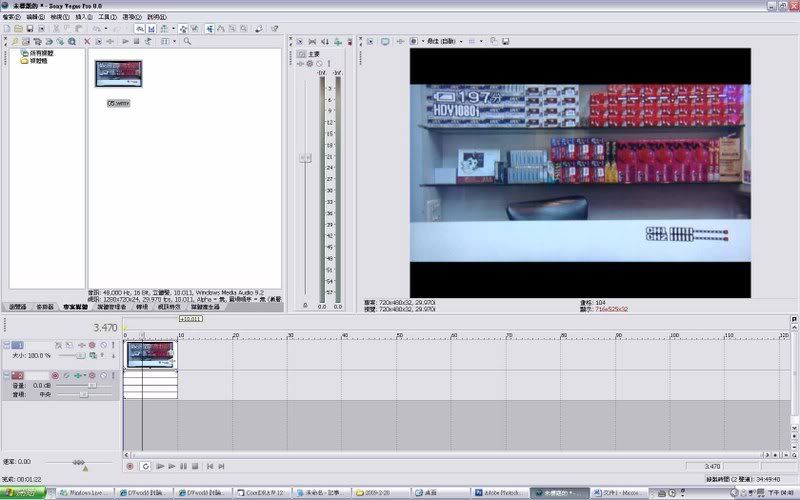Solo audio track 2
800x500 pixels.
(x=113, y=376)
